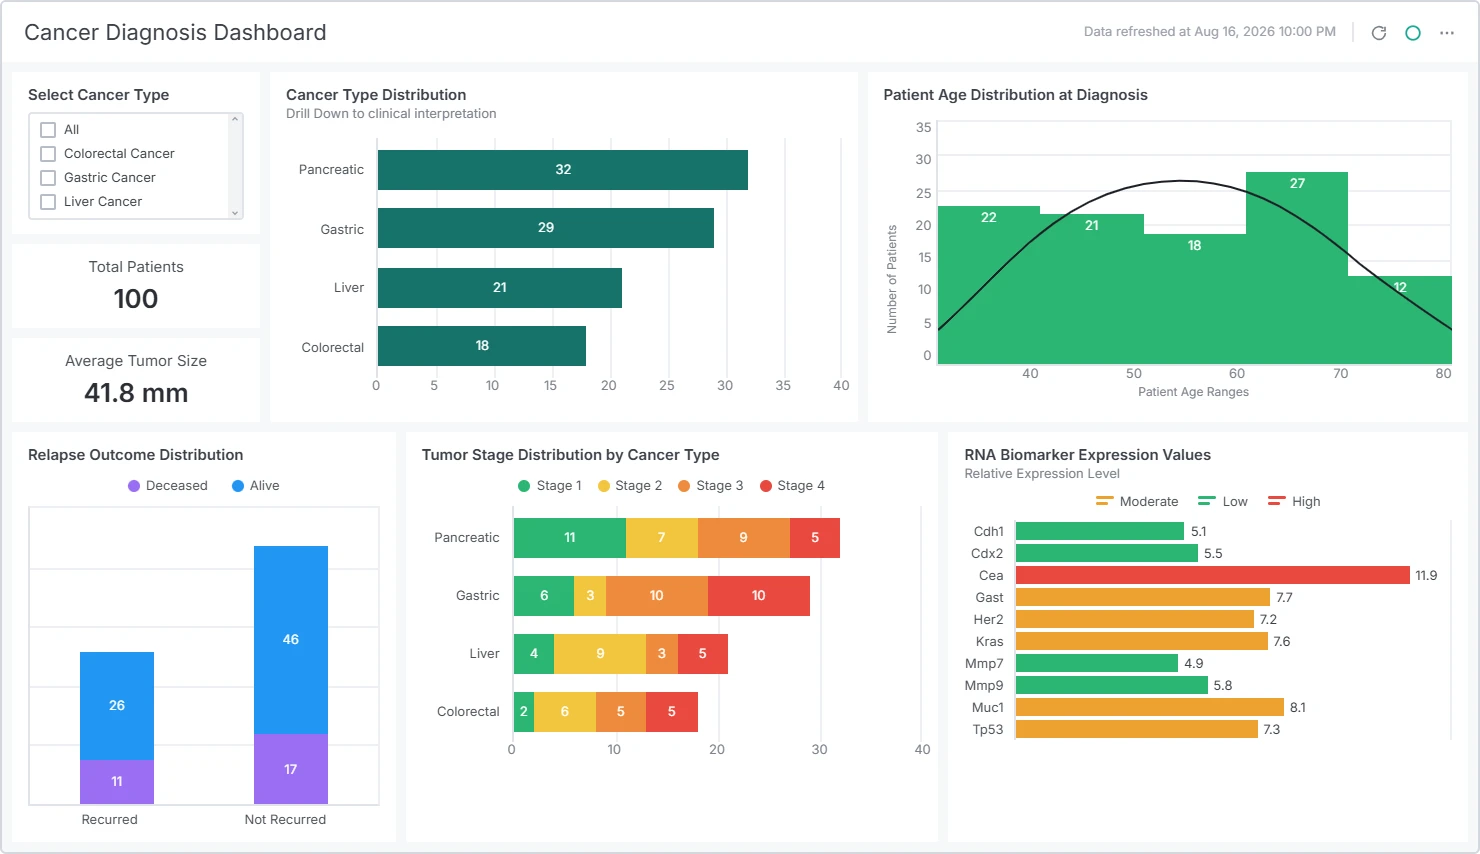
Task: Click the Not Recurred axis label
Action: (x=285, y=820)
